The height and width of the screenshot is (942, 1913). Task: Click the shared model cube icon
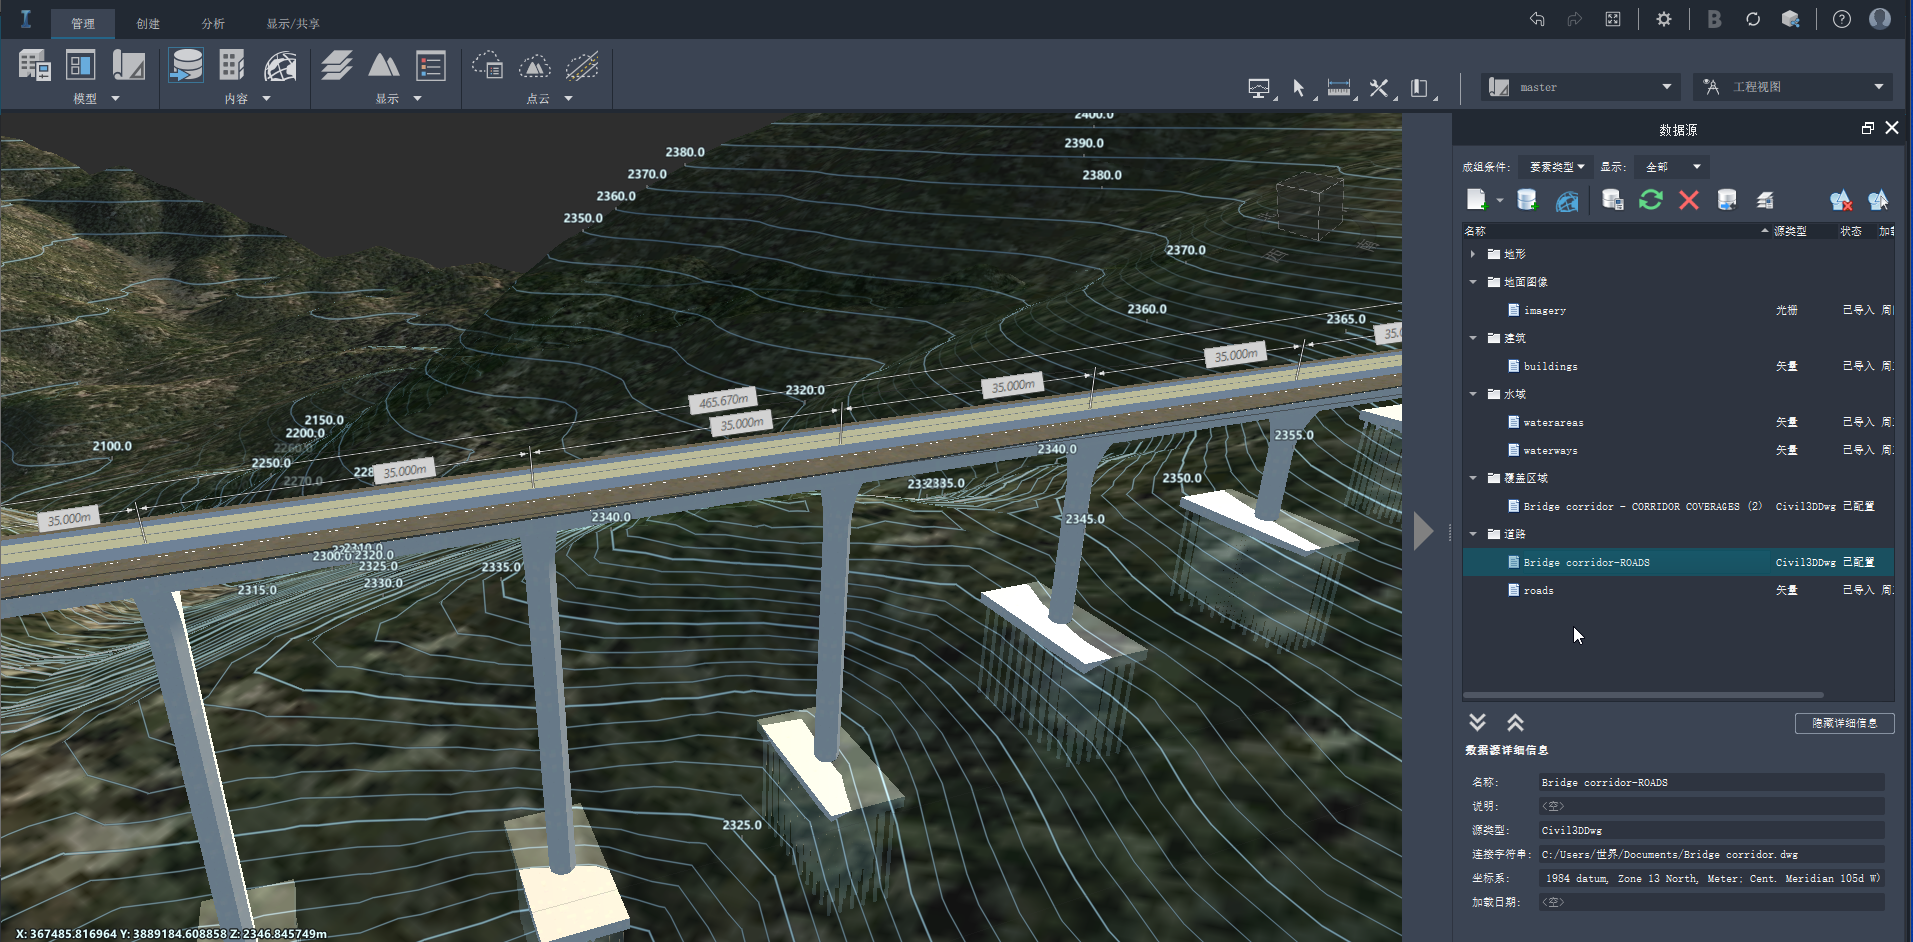point(1791,19)
